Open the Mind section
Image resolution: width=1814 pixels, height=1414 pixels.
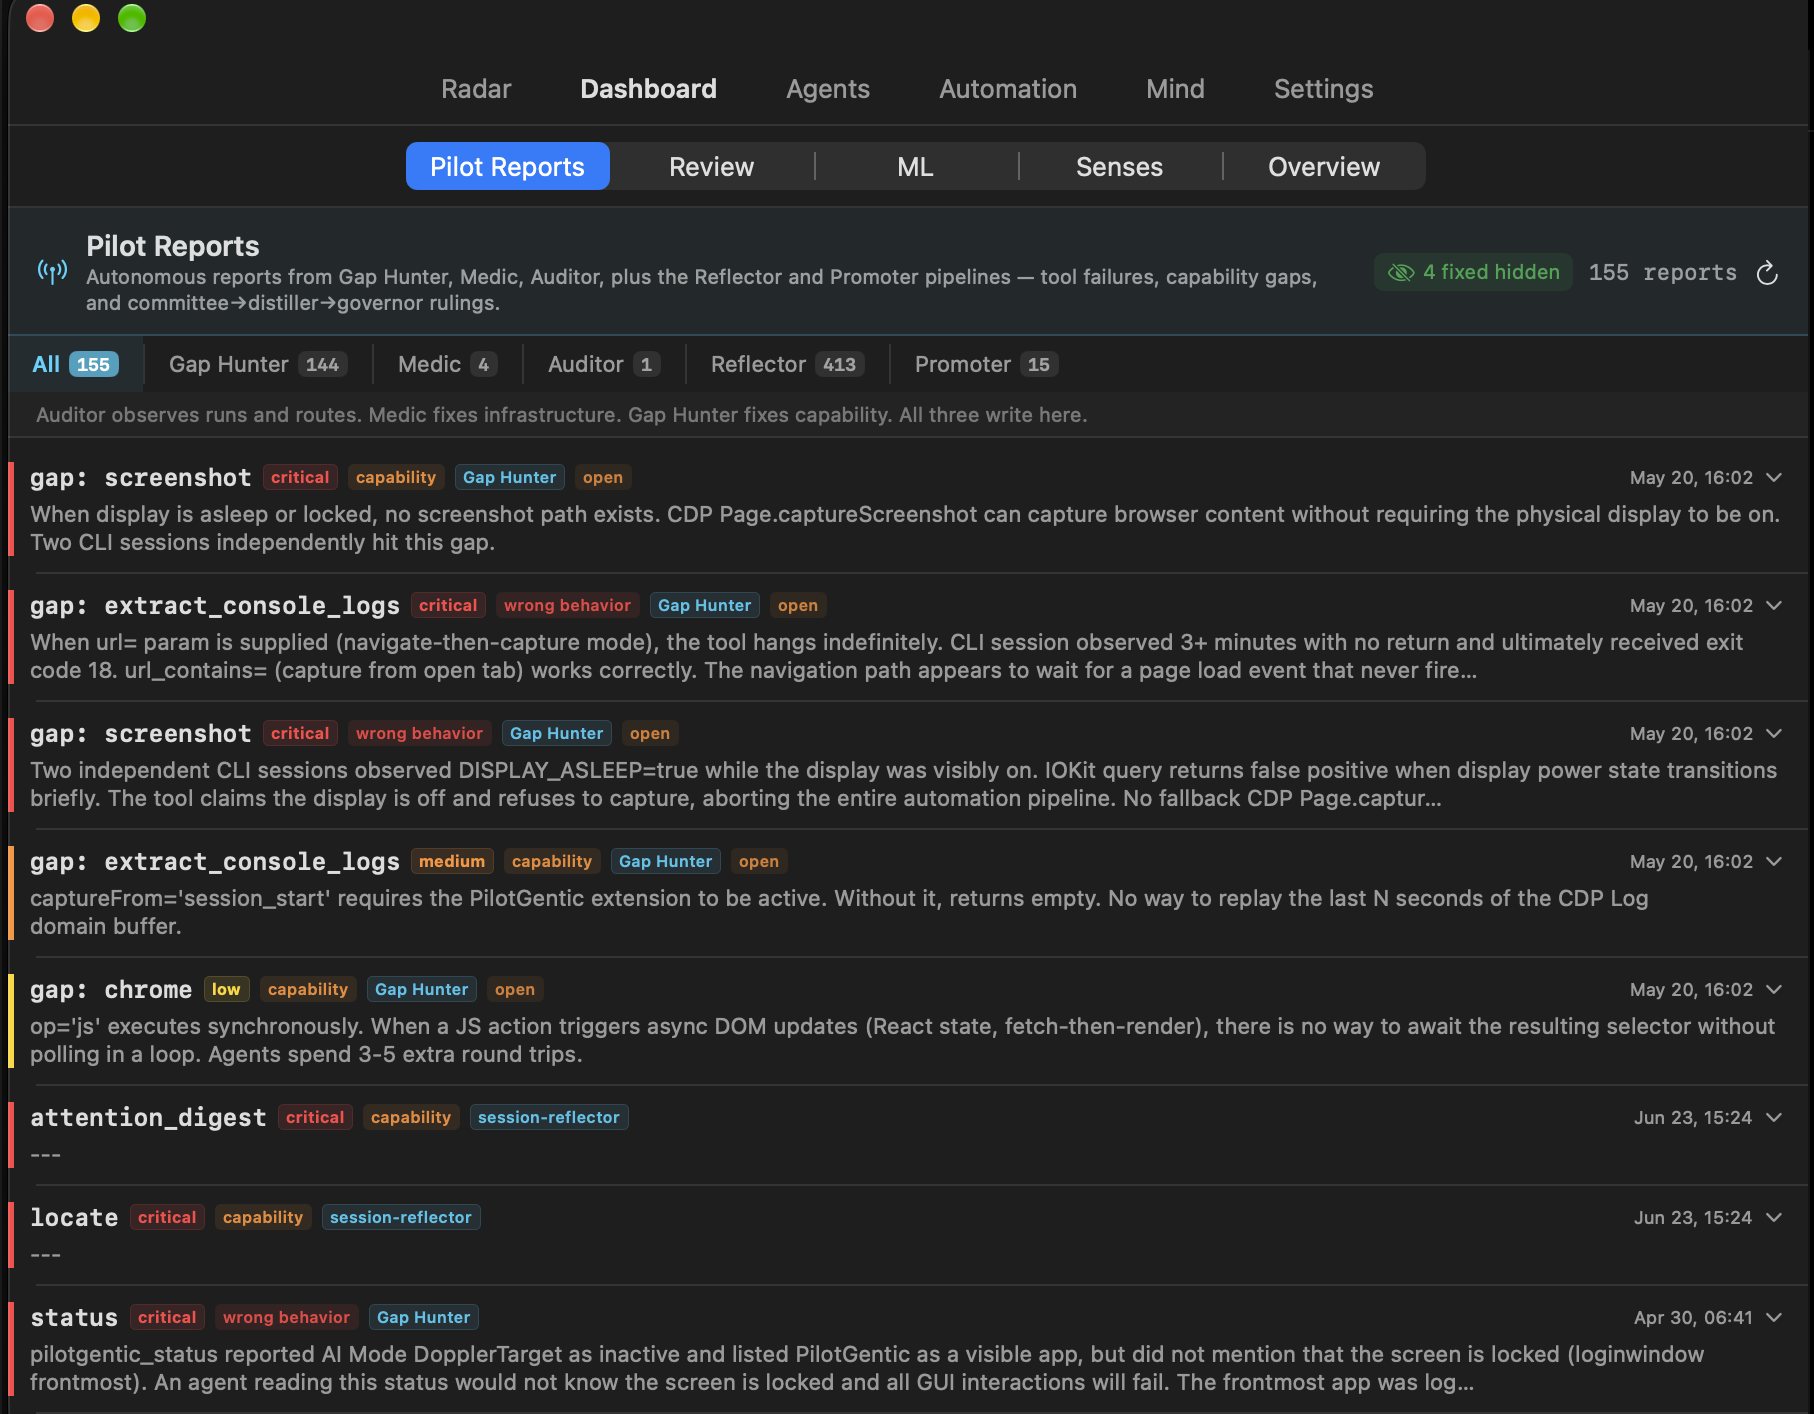pyautogui.click(x=1175, y=89)
